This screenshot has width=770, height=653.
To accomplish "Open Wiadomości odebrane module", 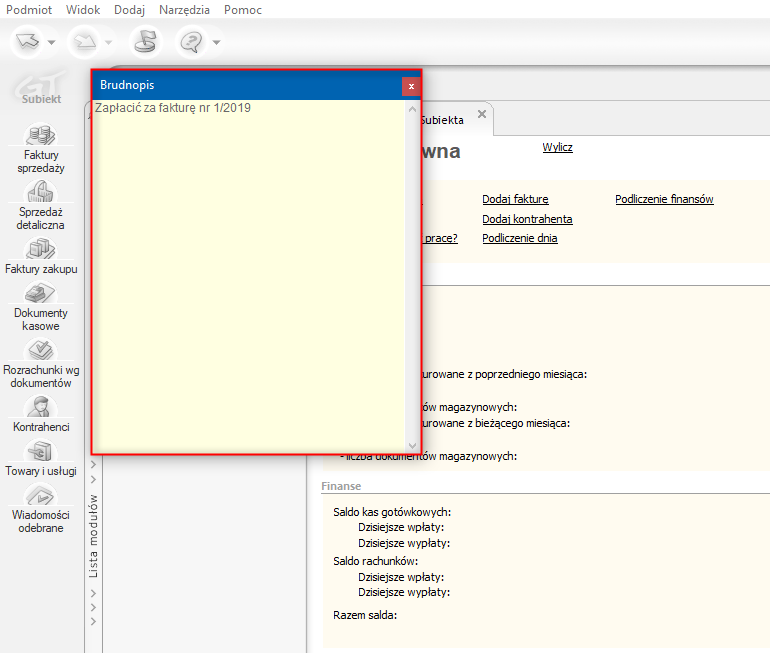I will click(x=41, y=509).
